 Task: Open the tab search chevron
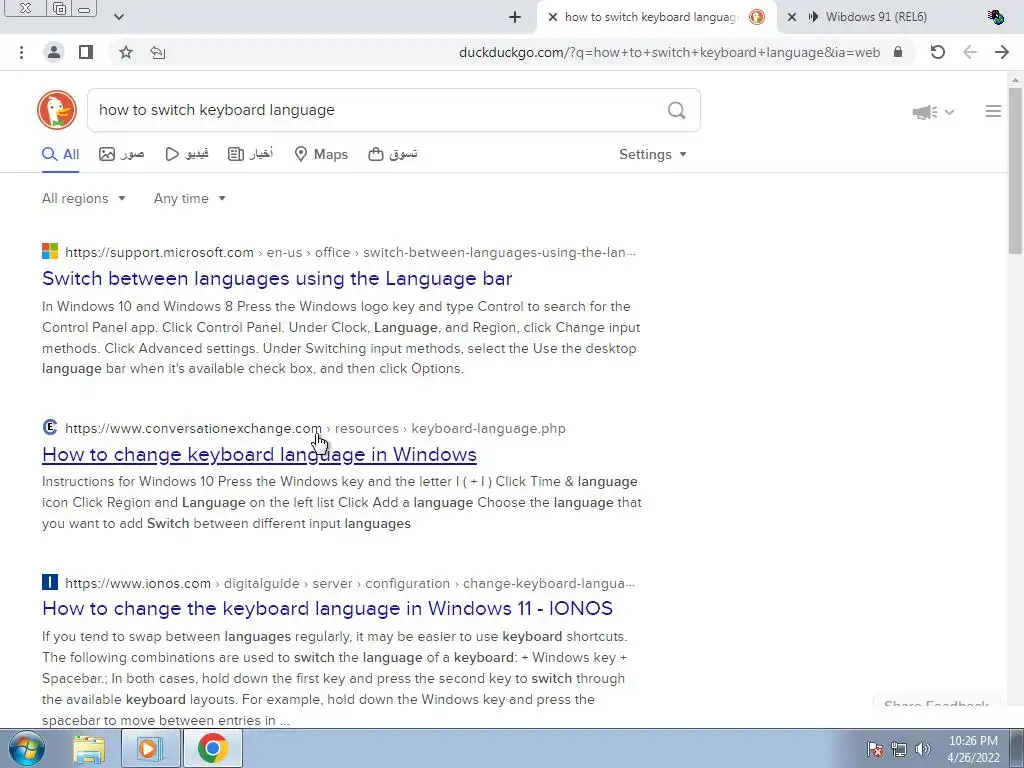(118, 17)
